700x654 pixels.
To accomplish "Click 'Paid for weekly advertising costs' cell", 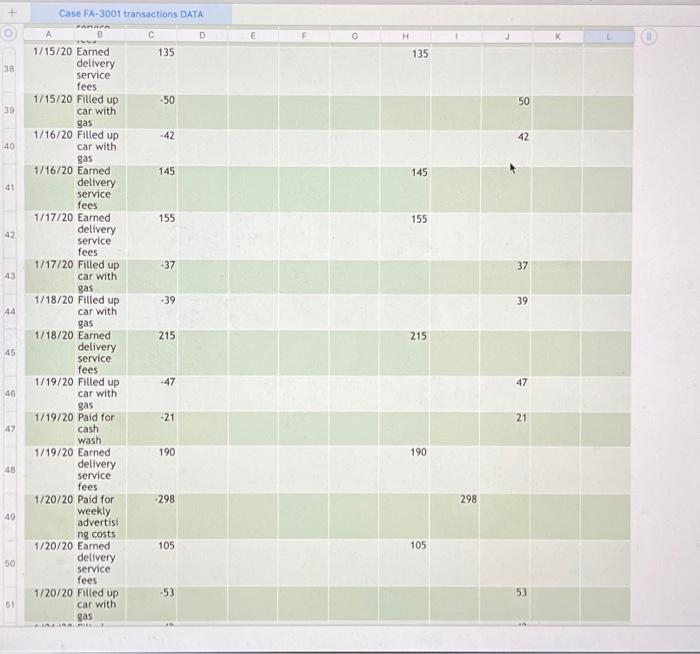I will point(100,517).
